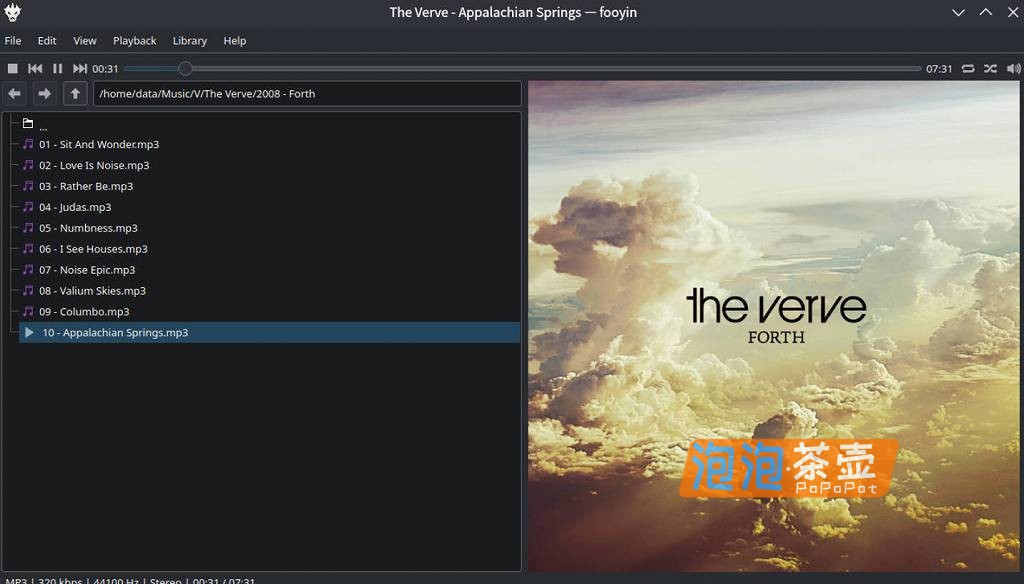Open the layout chevron near window controls
Viewport: 1024px width, 584px height.
click(957, 12)
